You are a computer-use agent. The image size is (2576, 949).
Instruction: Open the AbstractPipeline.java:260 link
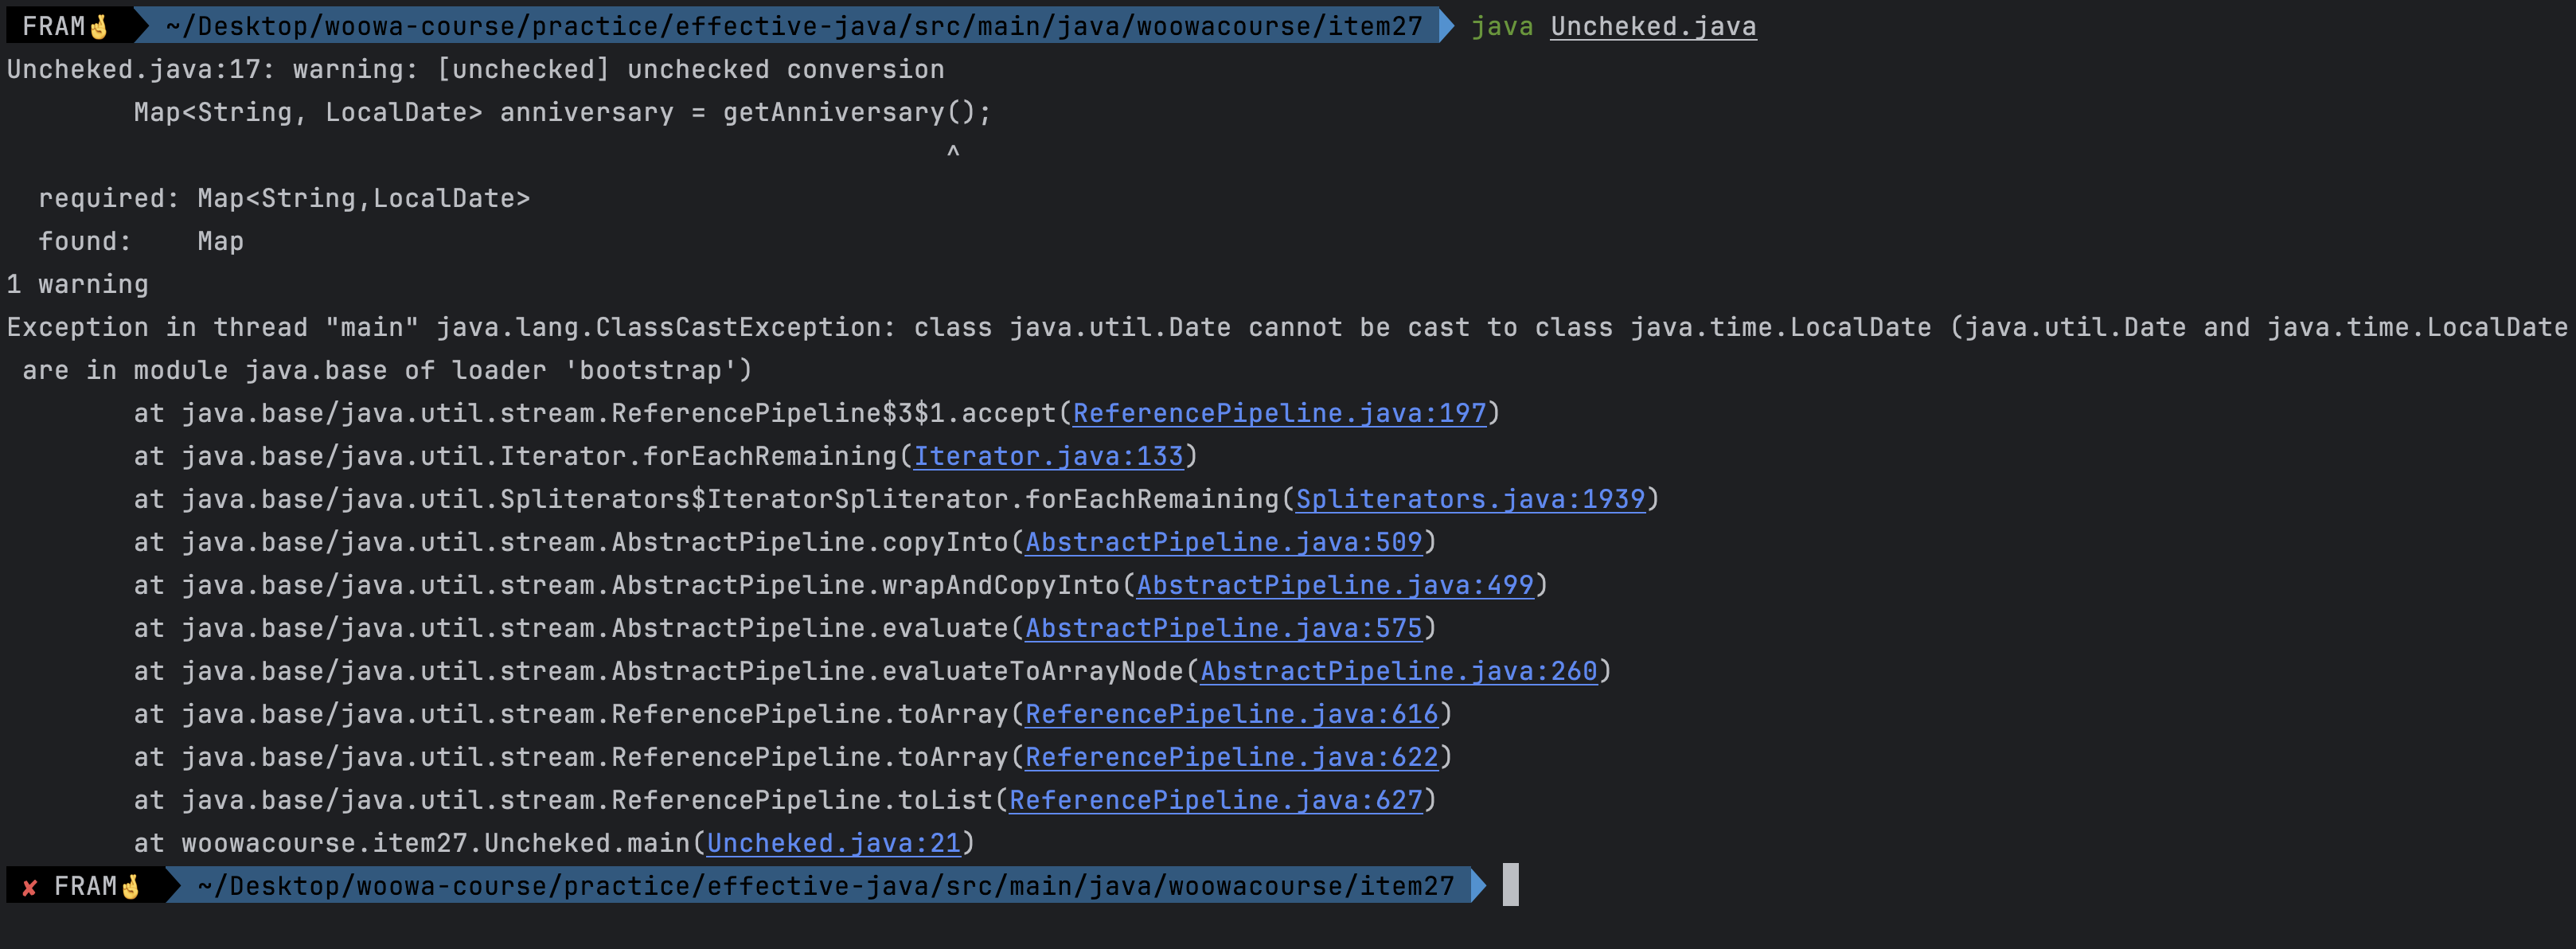pyautogui.click(x=1399, y=671)
